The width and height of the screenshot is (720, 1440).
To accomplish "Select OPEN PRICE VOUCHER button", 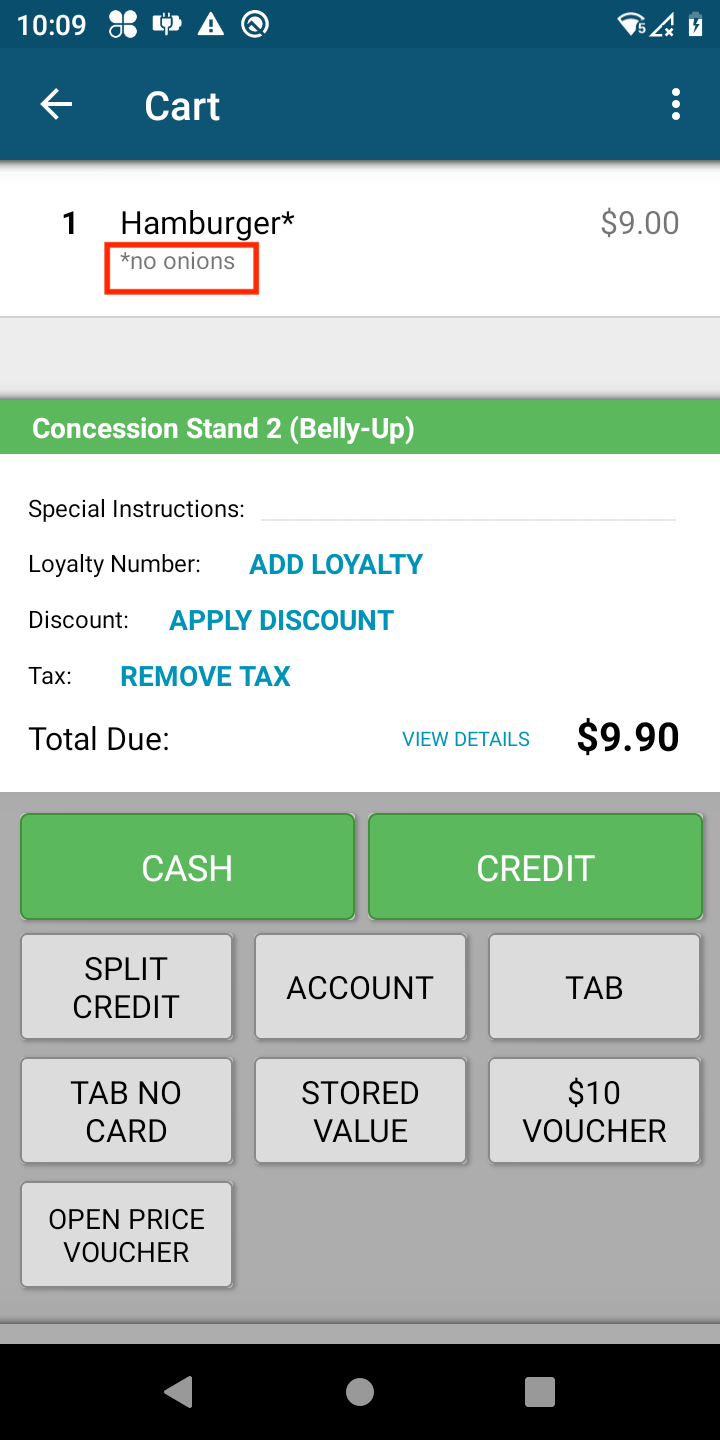I will click(126, 1235).
